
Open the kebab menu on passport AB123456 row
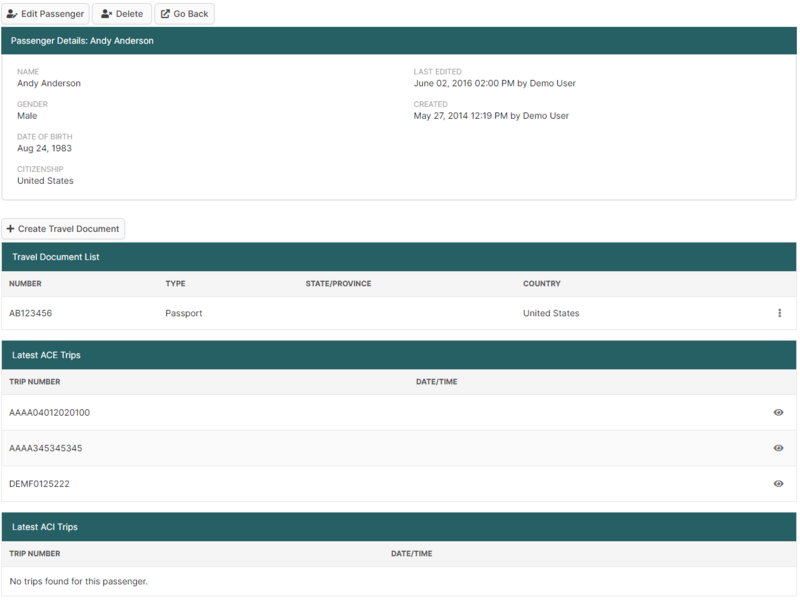(x=779, y=313)
